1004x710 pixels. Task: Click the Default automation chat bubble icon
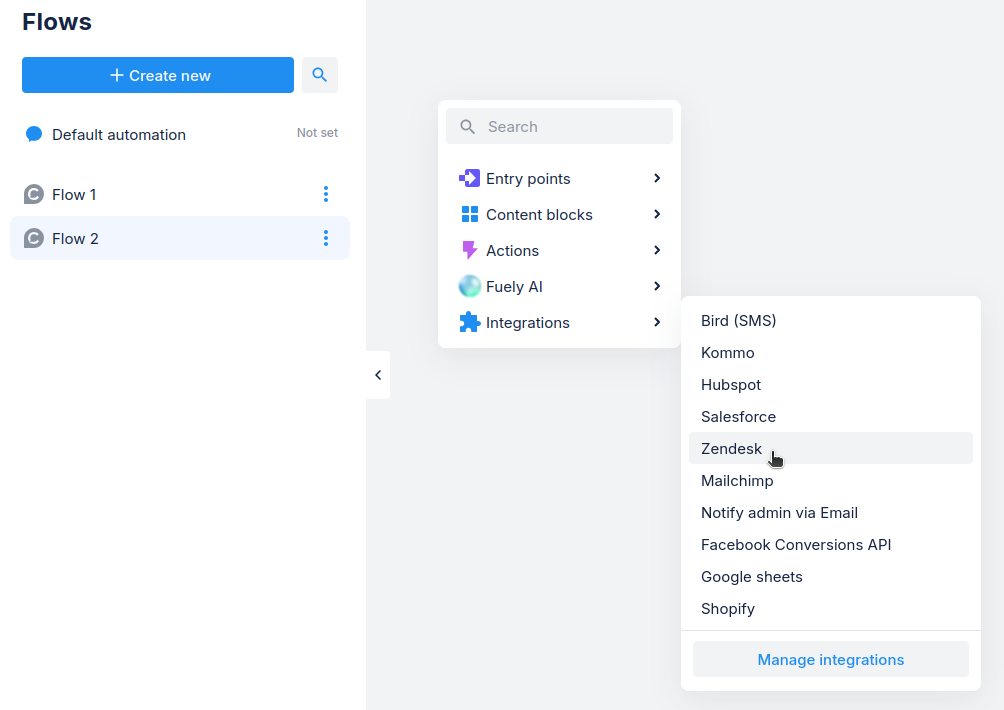34,134
